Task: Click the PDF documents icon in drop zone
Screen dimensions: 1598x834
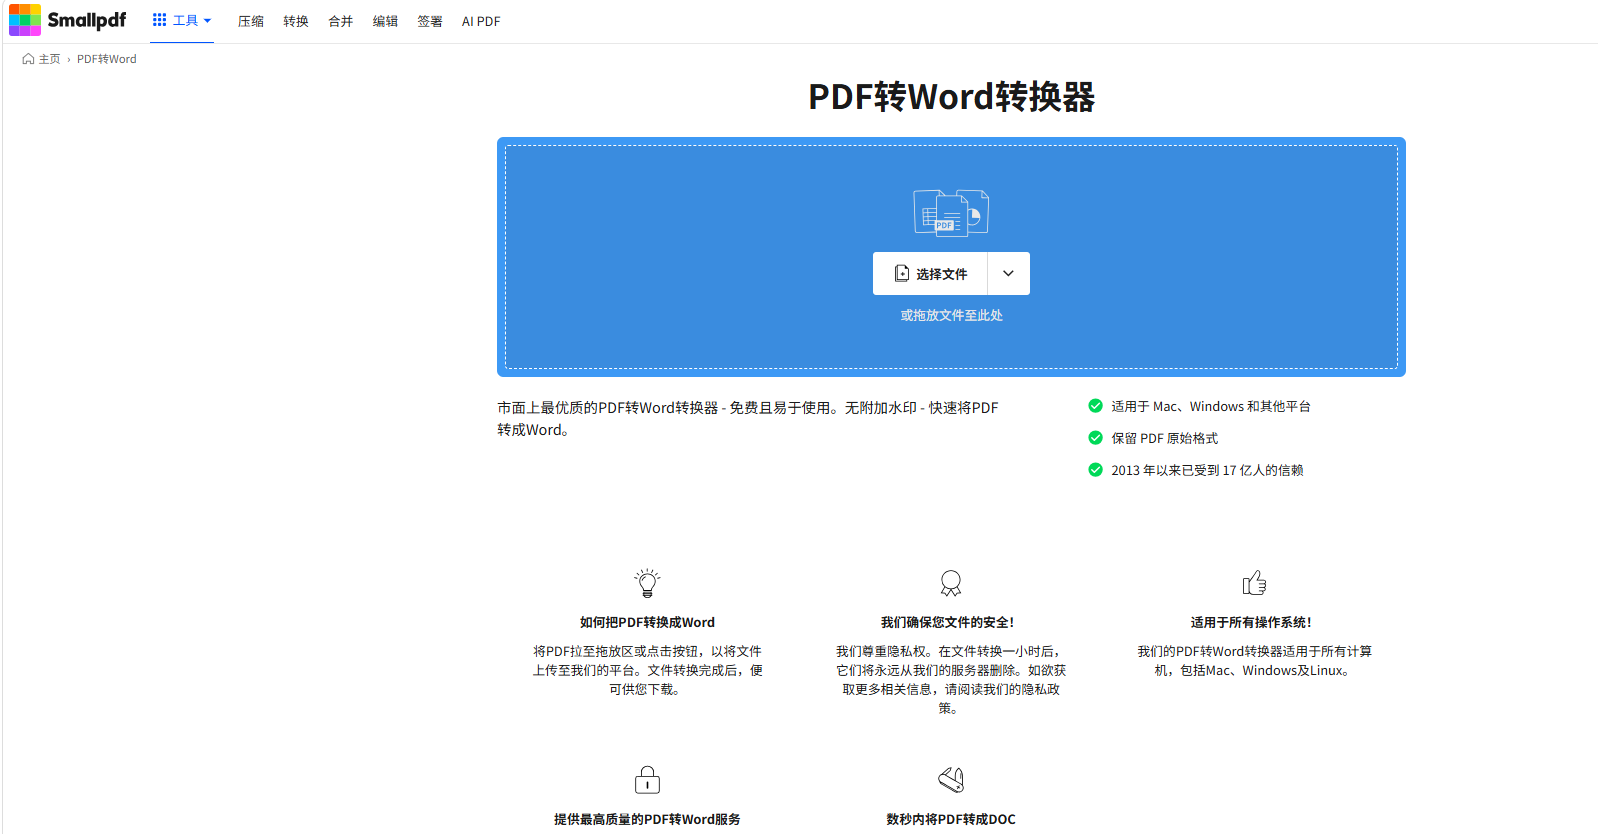Action: pos(951,212)
